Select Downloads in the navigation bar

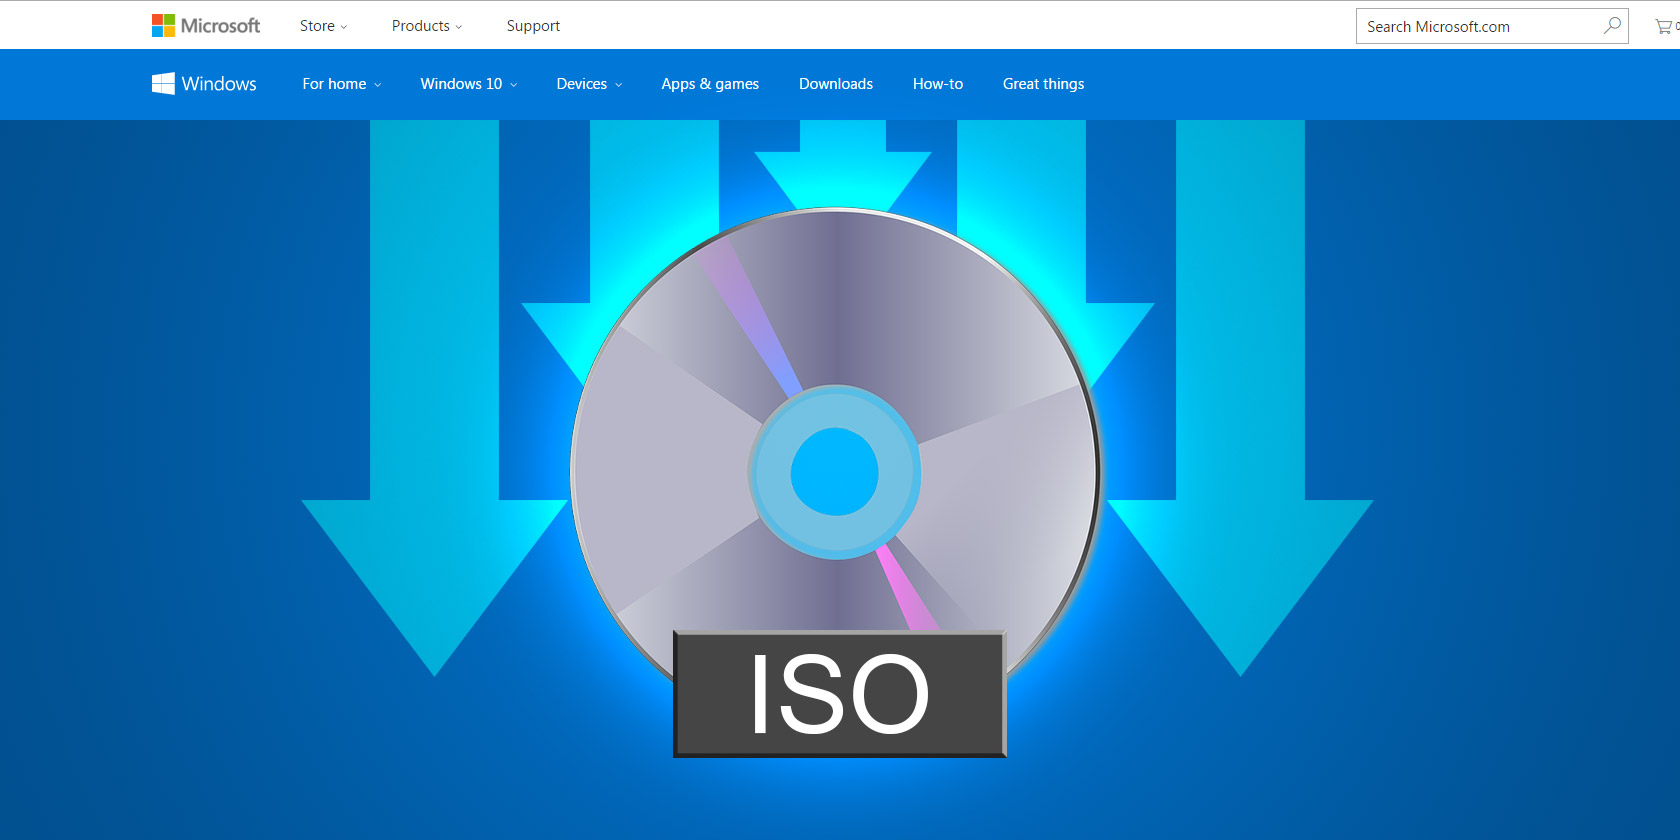(836, 84)
